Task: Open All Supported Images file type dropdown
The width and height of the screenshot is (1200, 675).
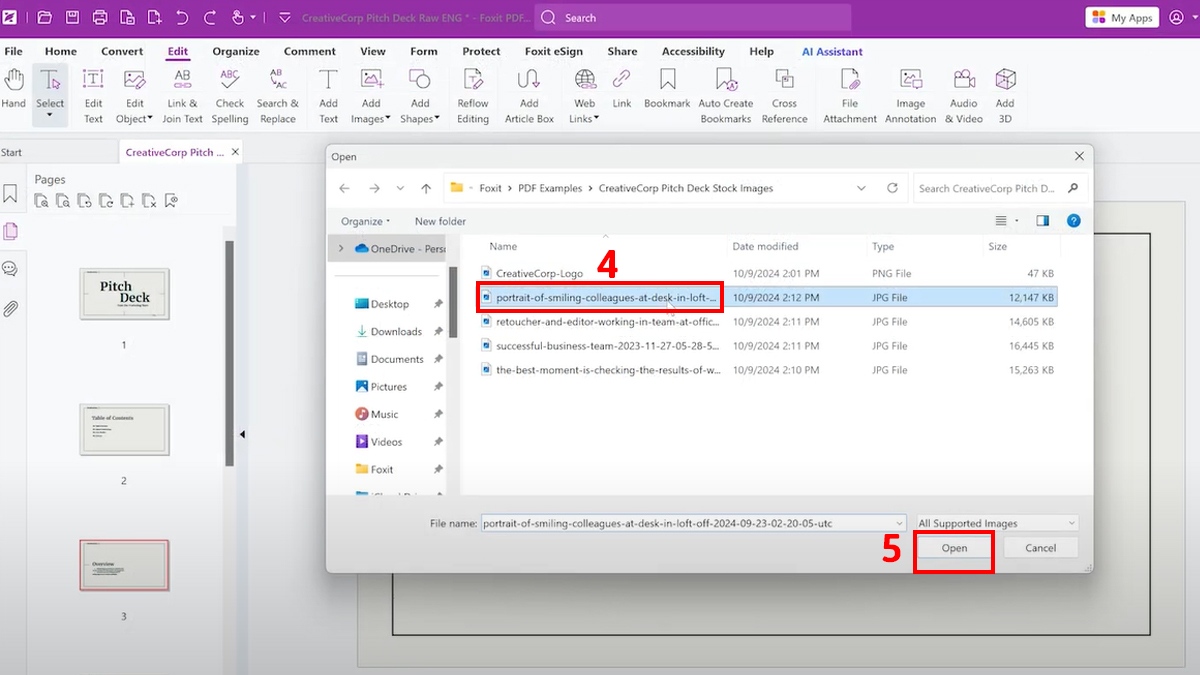Action: click(x=997, y=523)
